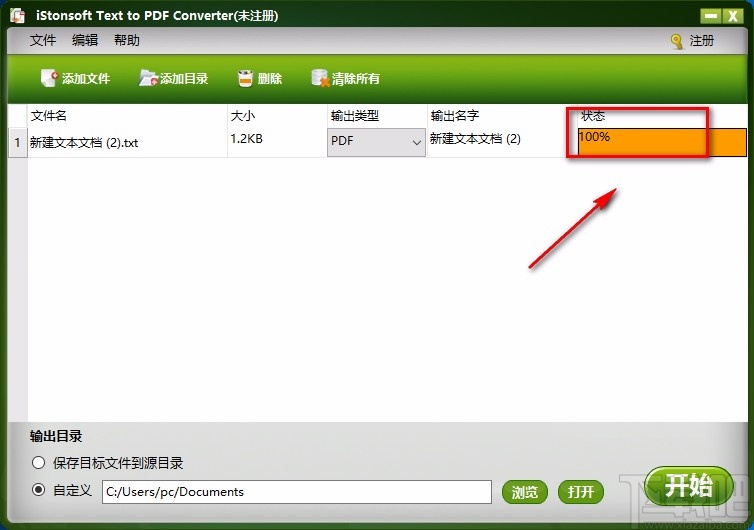Click the 注册 register link
This screenshot has width=754, height=530.
pos(702,41)
